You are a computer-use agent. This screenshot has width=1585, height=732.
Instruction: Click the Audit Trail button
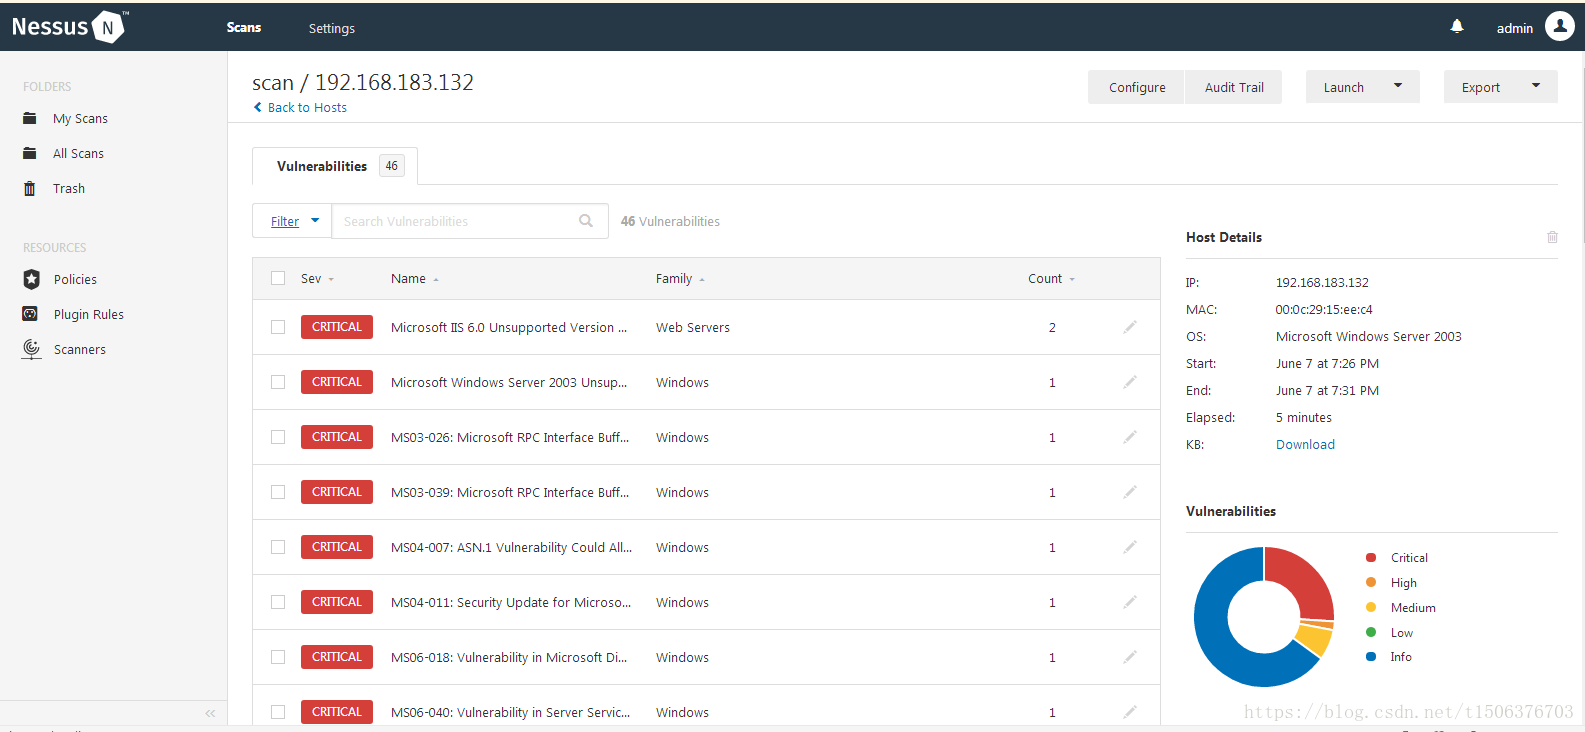pyautogui.click(x=1234, y=87)
